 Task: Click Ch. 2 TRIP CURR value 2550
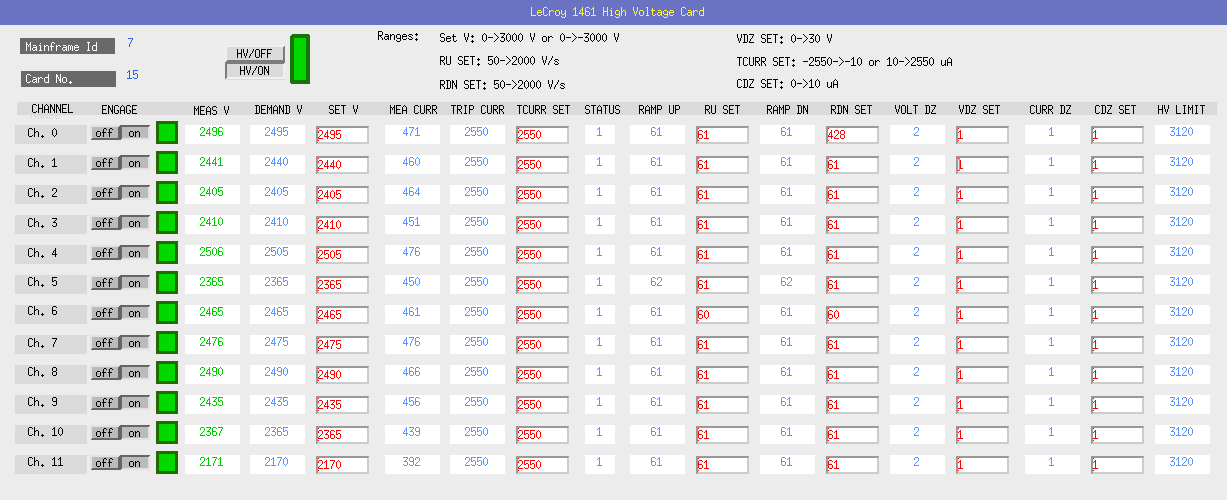click(x=477, y=192)
